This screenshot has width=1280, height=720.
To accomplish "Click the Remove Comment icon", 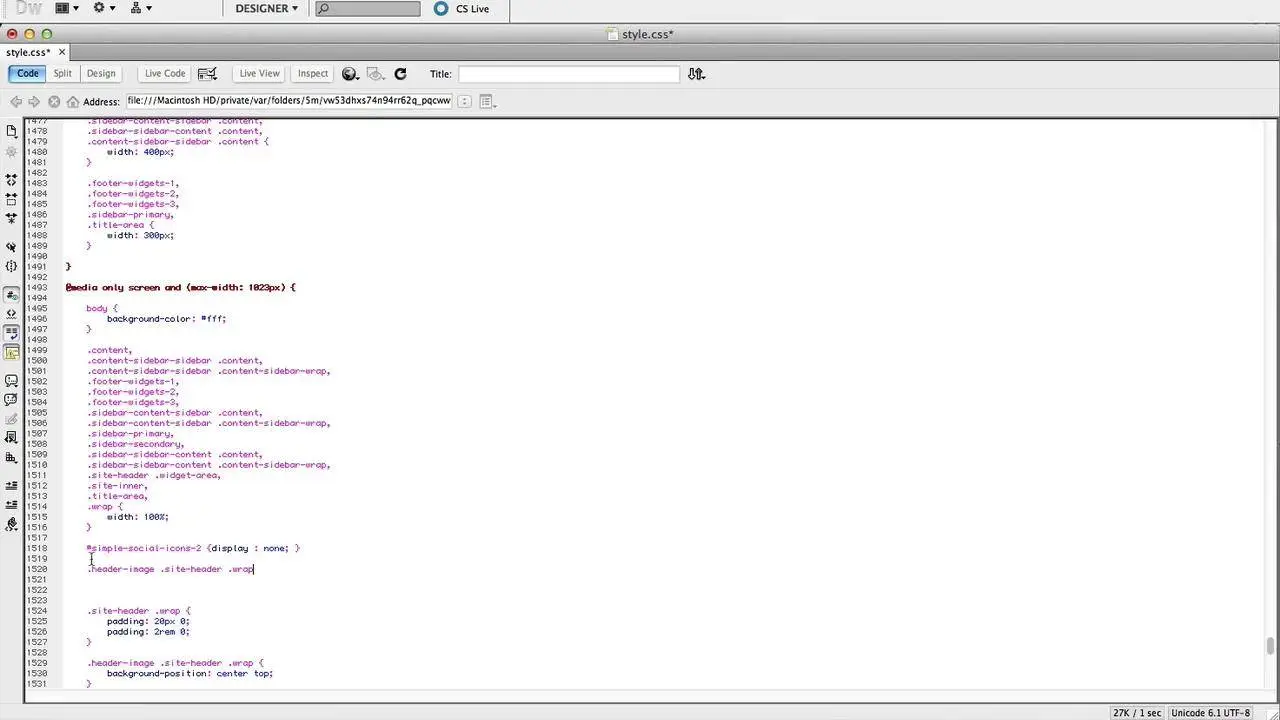I will point(12,400).
